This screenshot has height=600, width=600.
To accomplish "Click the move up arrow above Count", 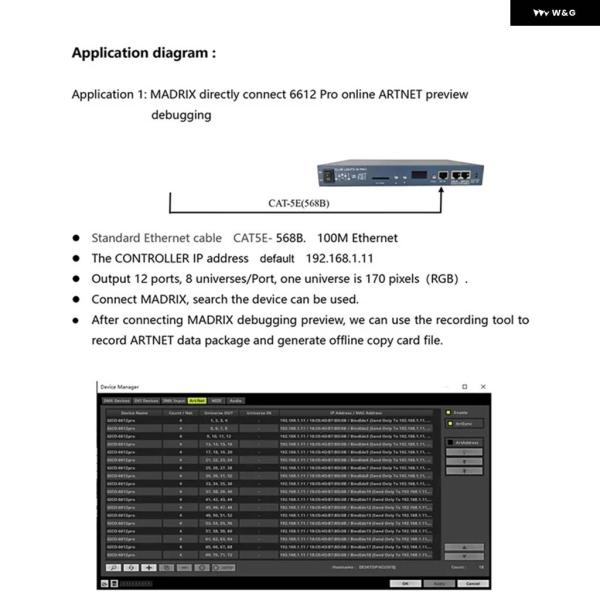I will pyautogui.click(x=463, y=547).
